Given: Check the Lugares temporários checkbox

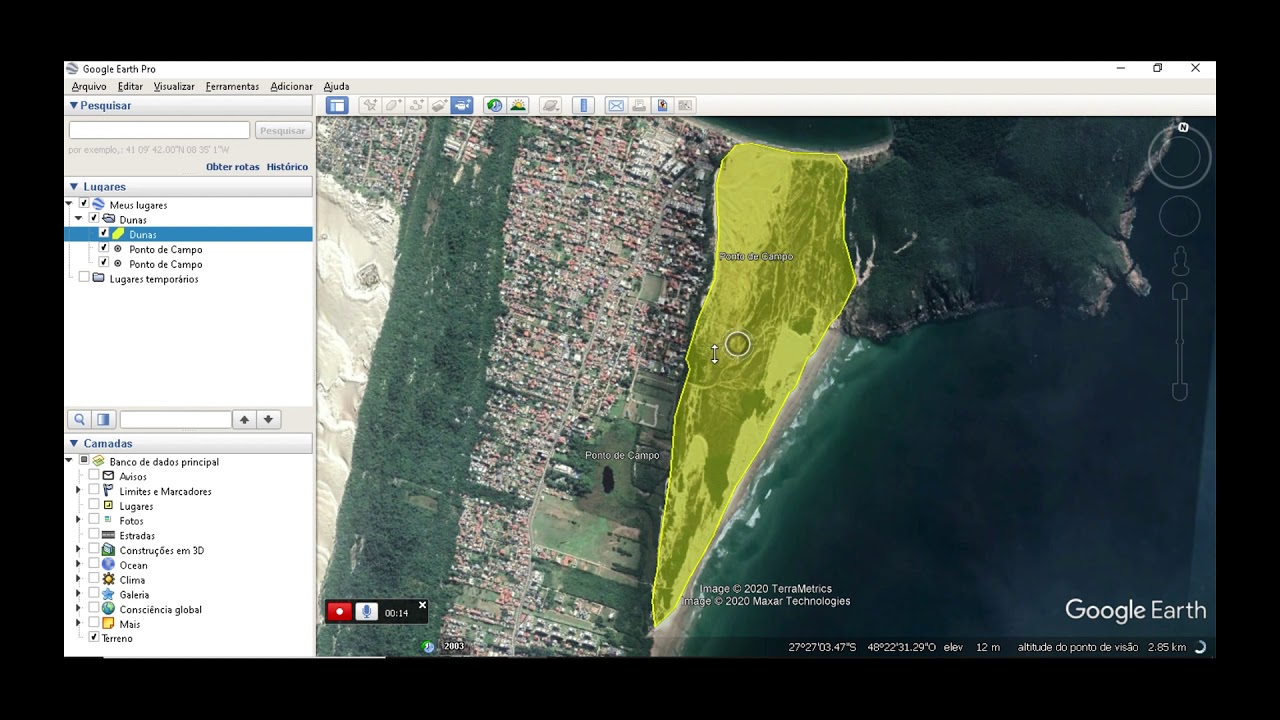Looking at the screenshot, I should [x=84, y=278].
